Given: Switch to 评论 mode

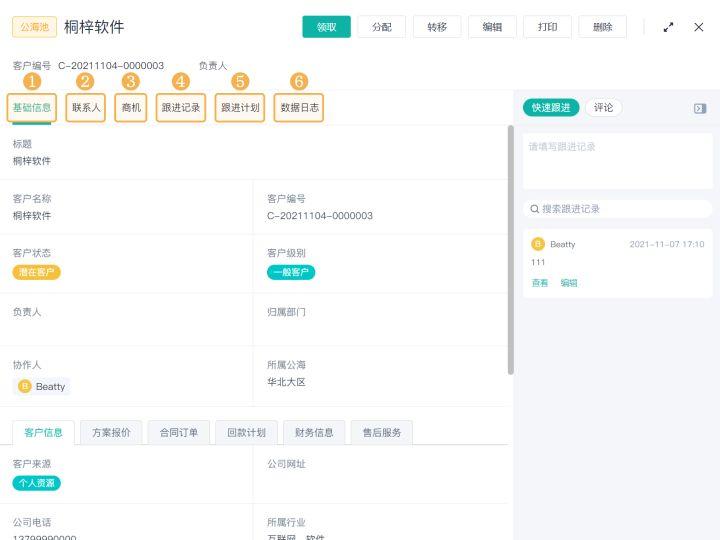Looking at the screenshot, I should [603, 108].
